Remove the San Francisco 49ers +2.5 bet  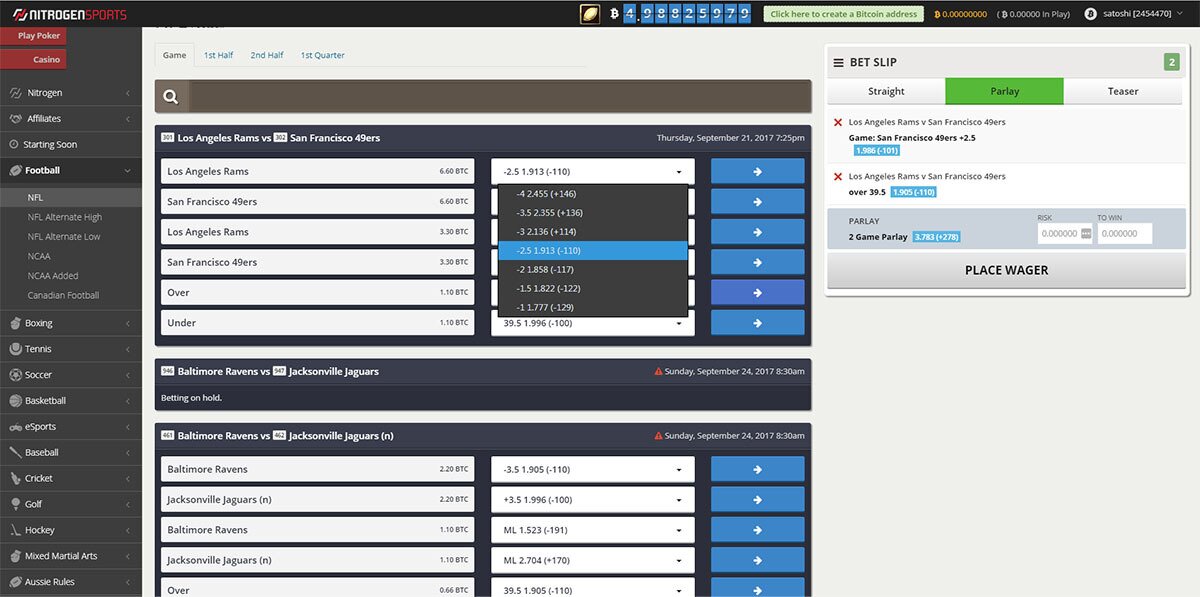coord(838,122)
